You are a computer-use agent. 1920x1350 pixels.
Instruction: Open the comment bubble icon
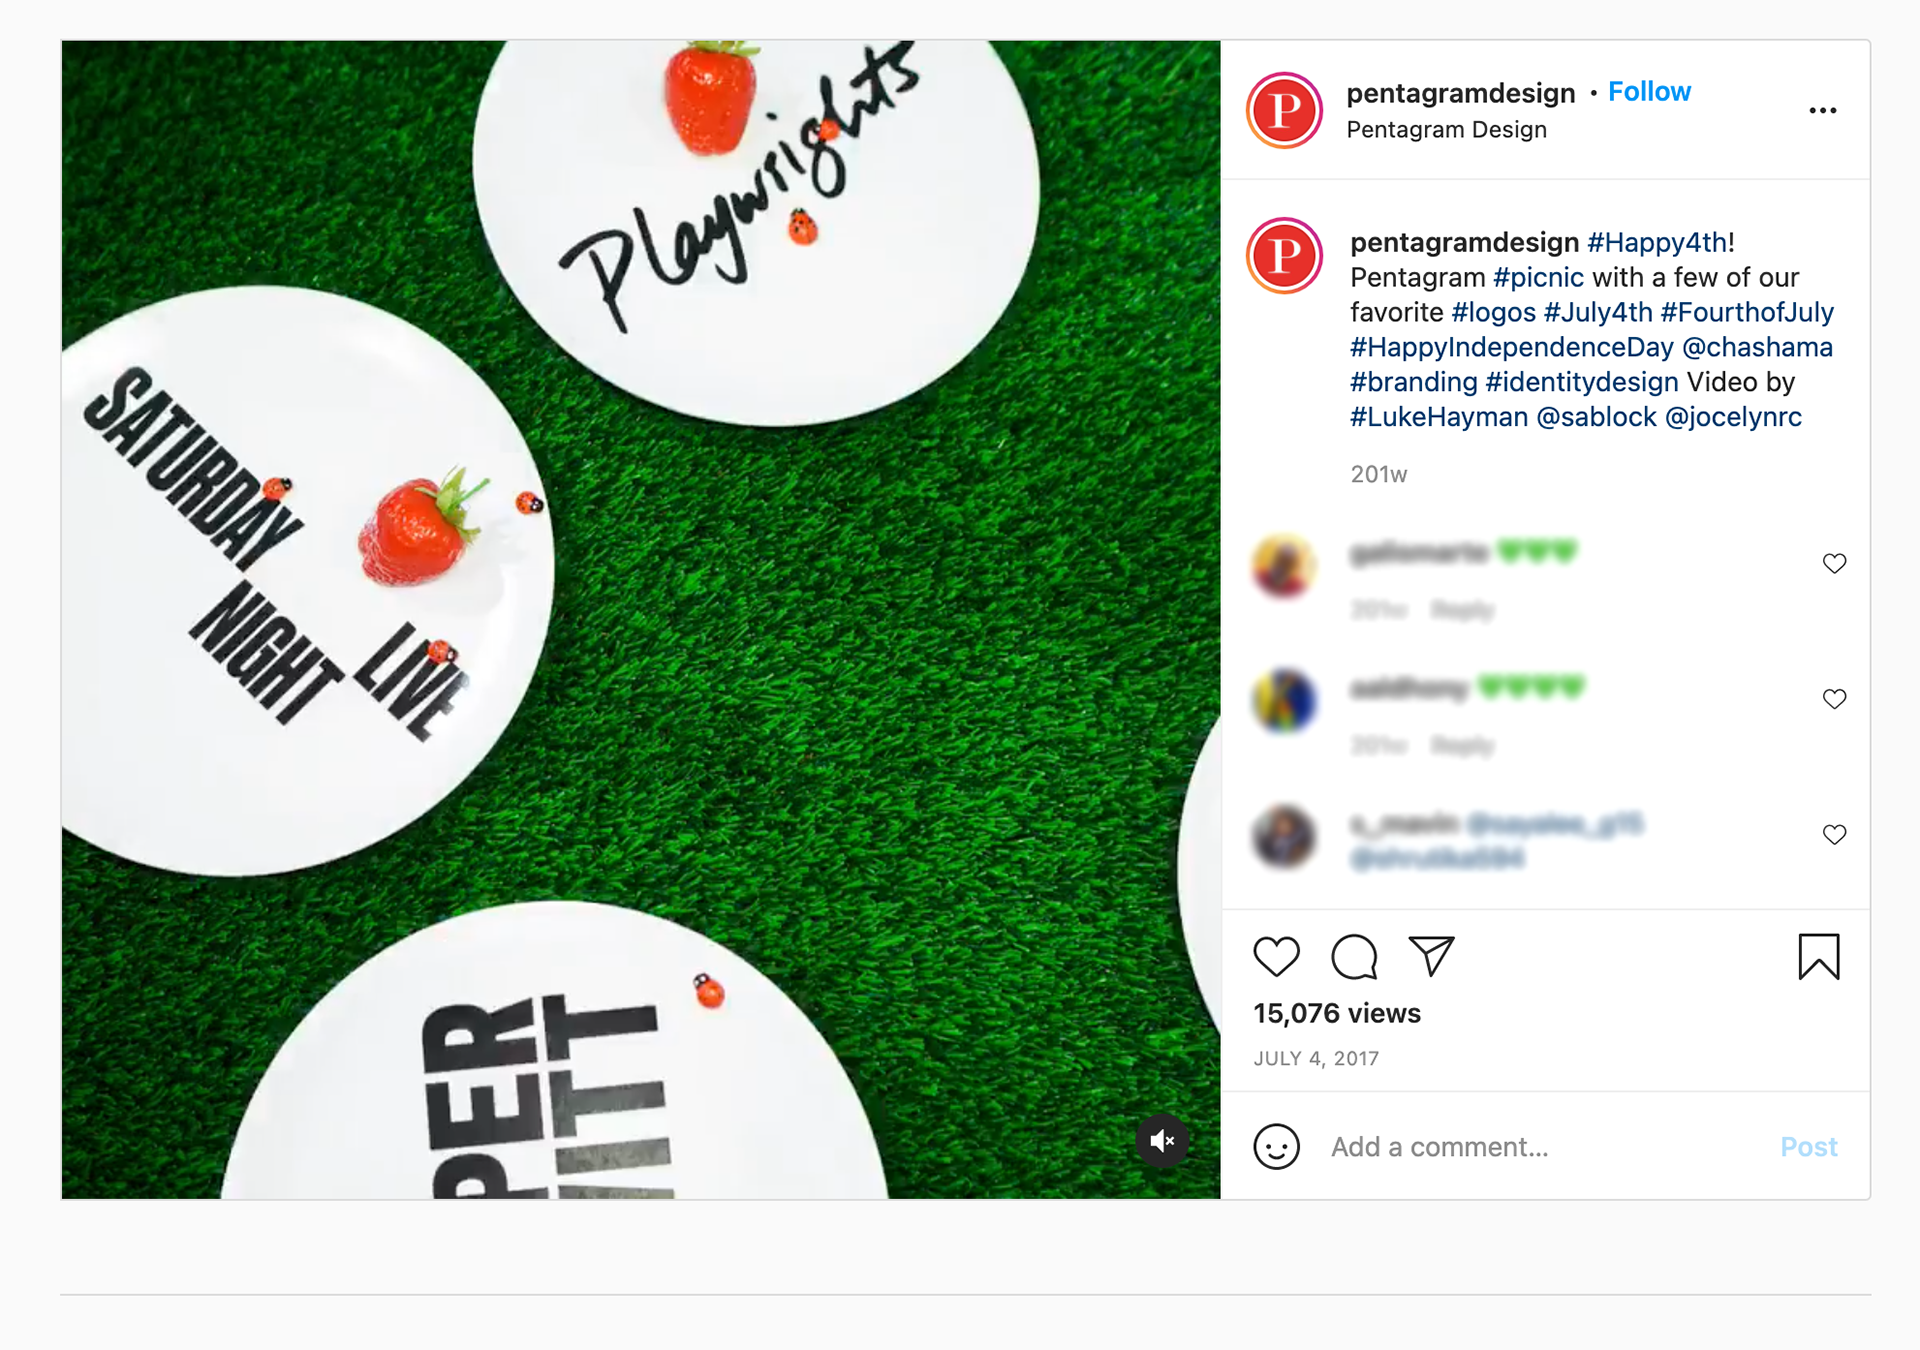pos(1354,957)
